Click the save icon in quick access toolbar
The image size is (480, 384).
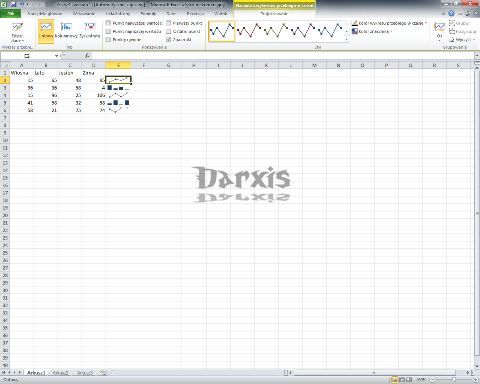13,5
